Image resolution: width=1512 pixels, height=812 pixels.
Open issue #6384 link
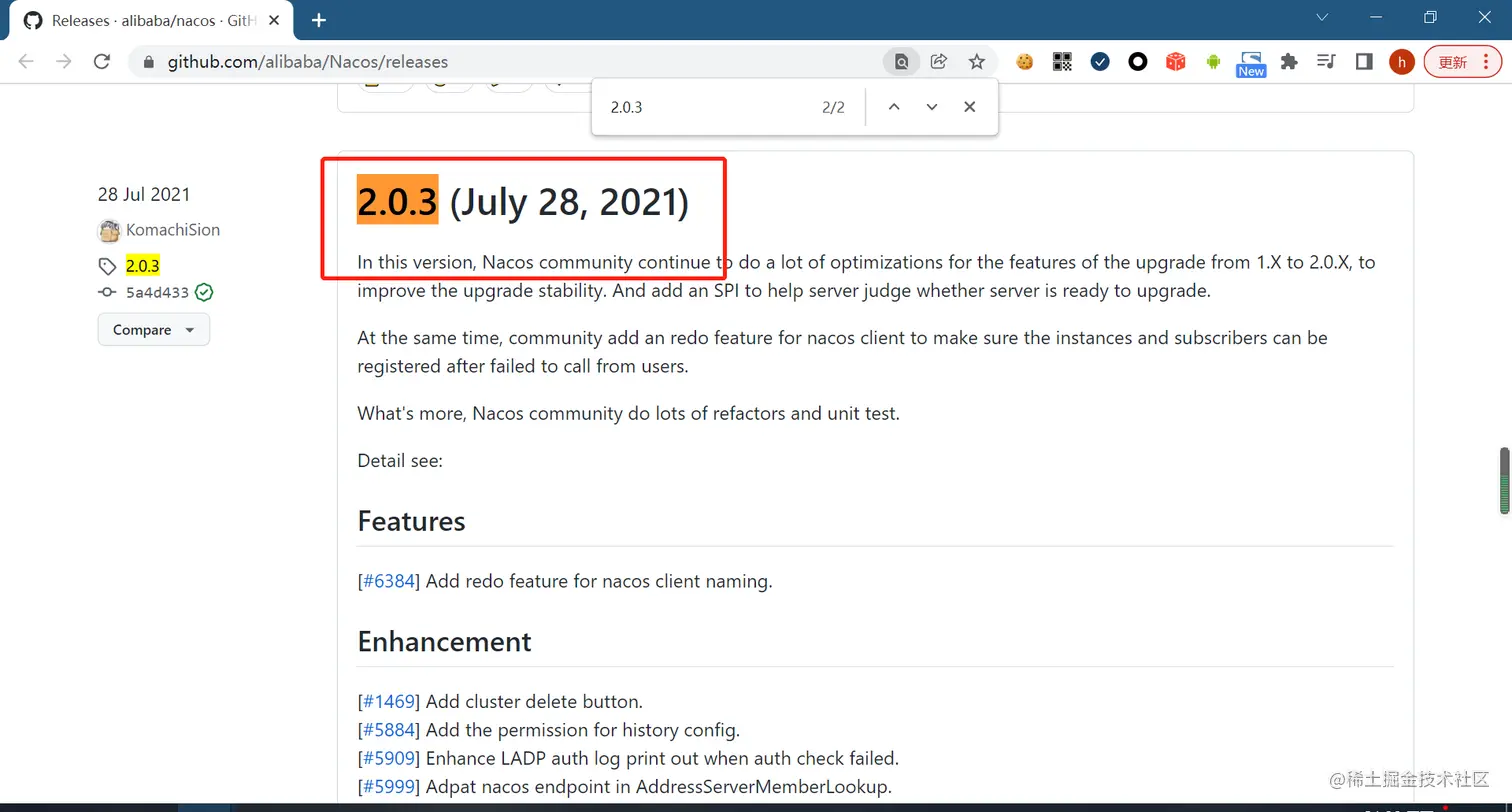click(388, 581)
